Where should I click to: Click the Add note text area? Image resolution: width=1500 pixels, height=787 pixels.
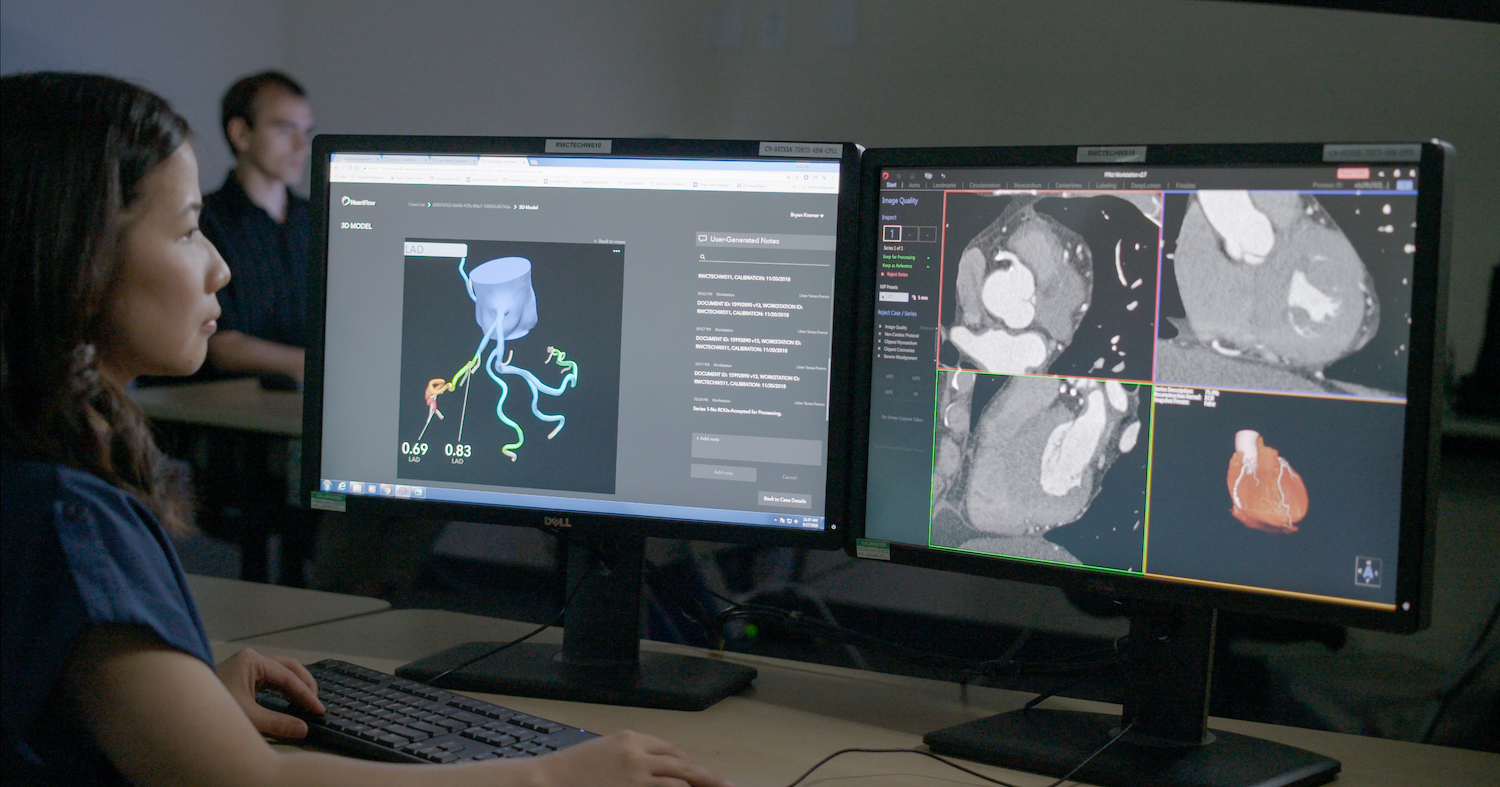click(x=756, y=448)
